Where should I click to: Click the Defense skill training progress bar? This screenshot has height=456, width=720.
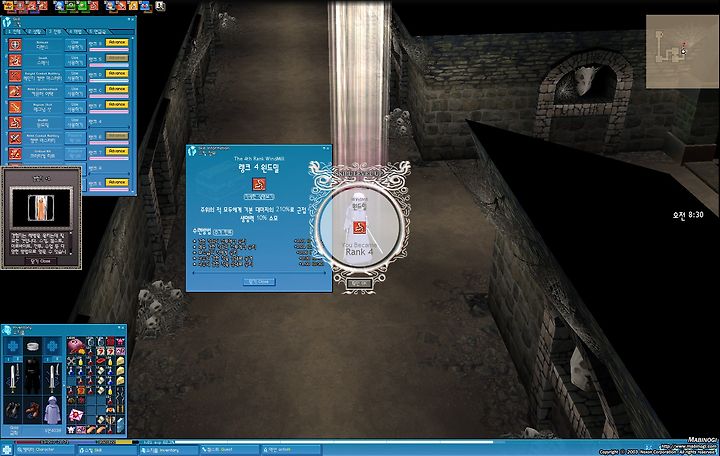(x=109, y=50)
